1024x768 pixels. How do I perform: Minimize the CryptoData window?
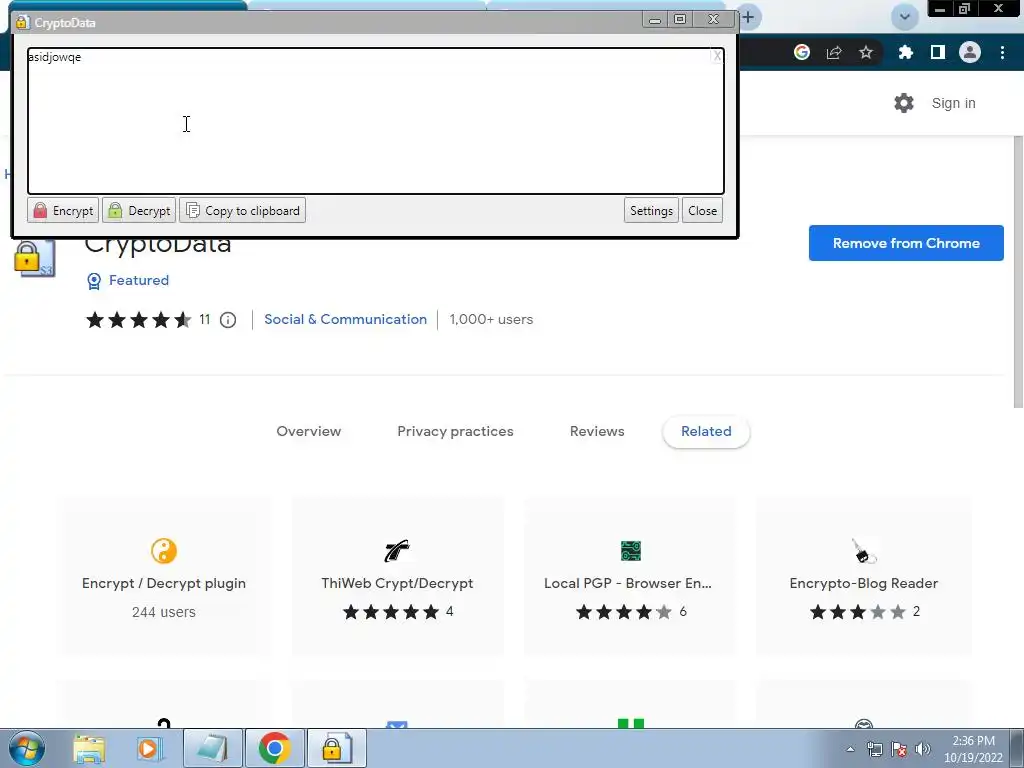pos(655,20)
